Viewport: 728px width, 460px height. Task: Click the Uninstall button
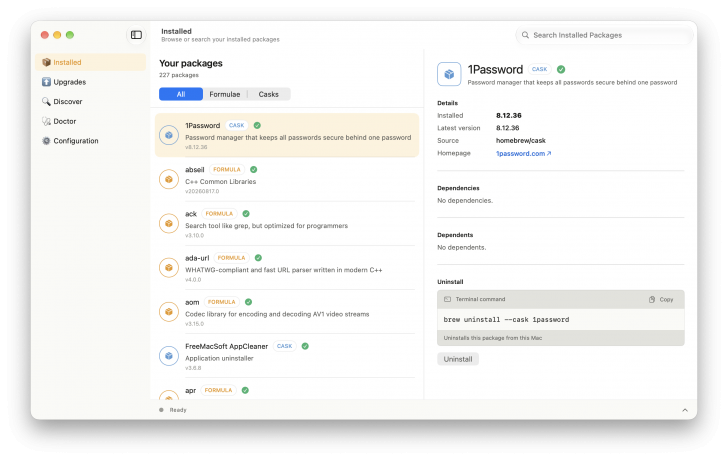(458, 359)
